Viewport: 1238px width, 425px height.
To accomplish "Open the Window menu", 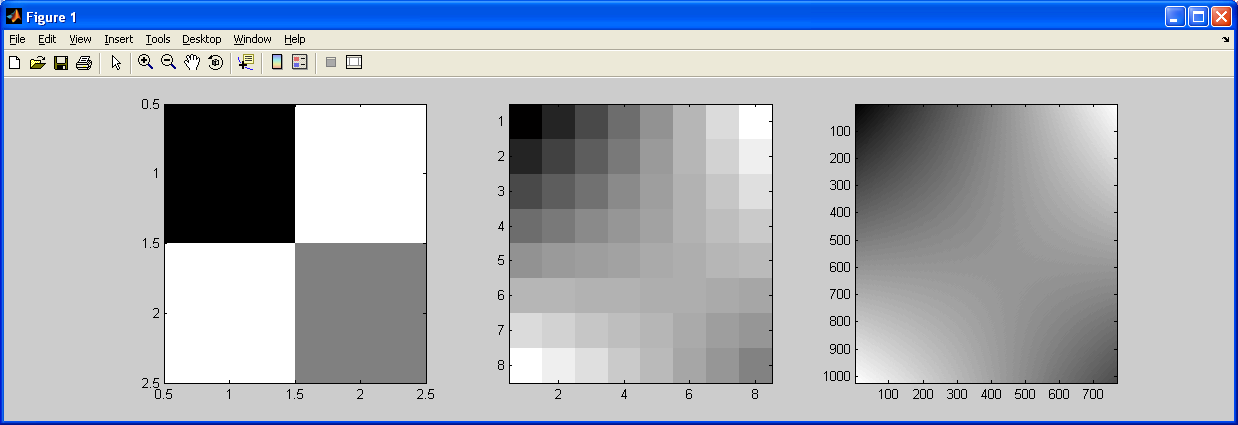I will [x=253, y=39].
